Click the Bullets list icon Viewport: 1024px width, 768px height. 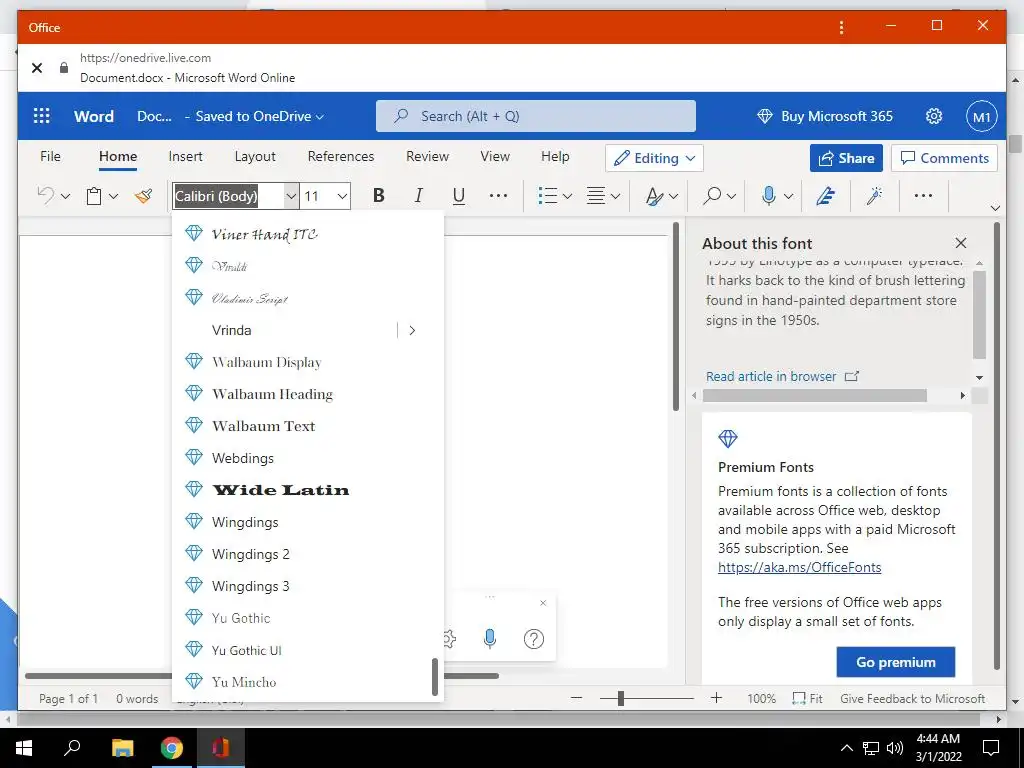pyautogui.click(x=547, y=195)
